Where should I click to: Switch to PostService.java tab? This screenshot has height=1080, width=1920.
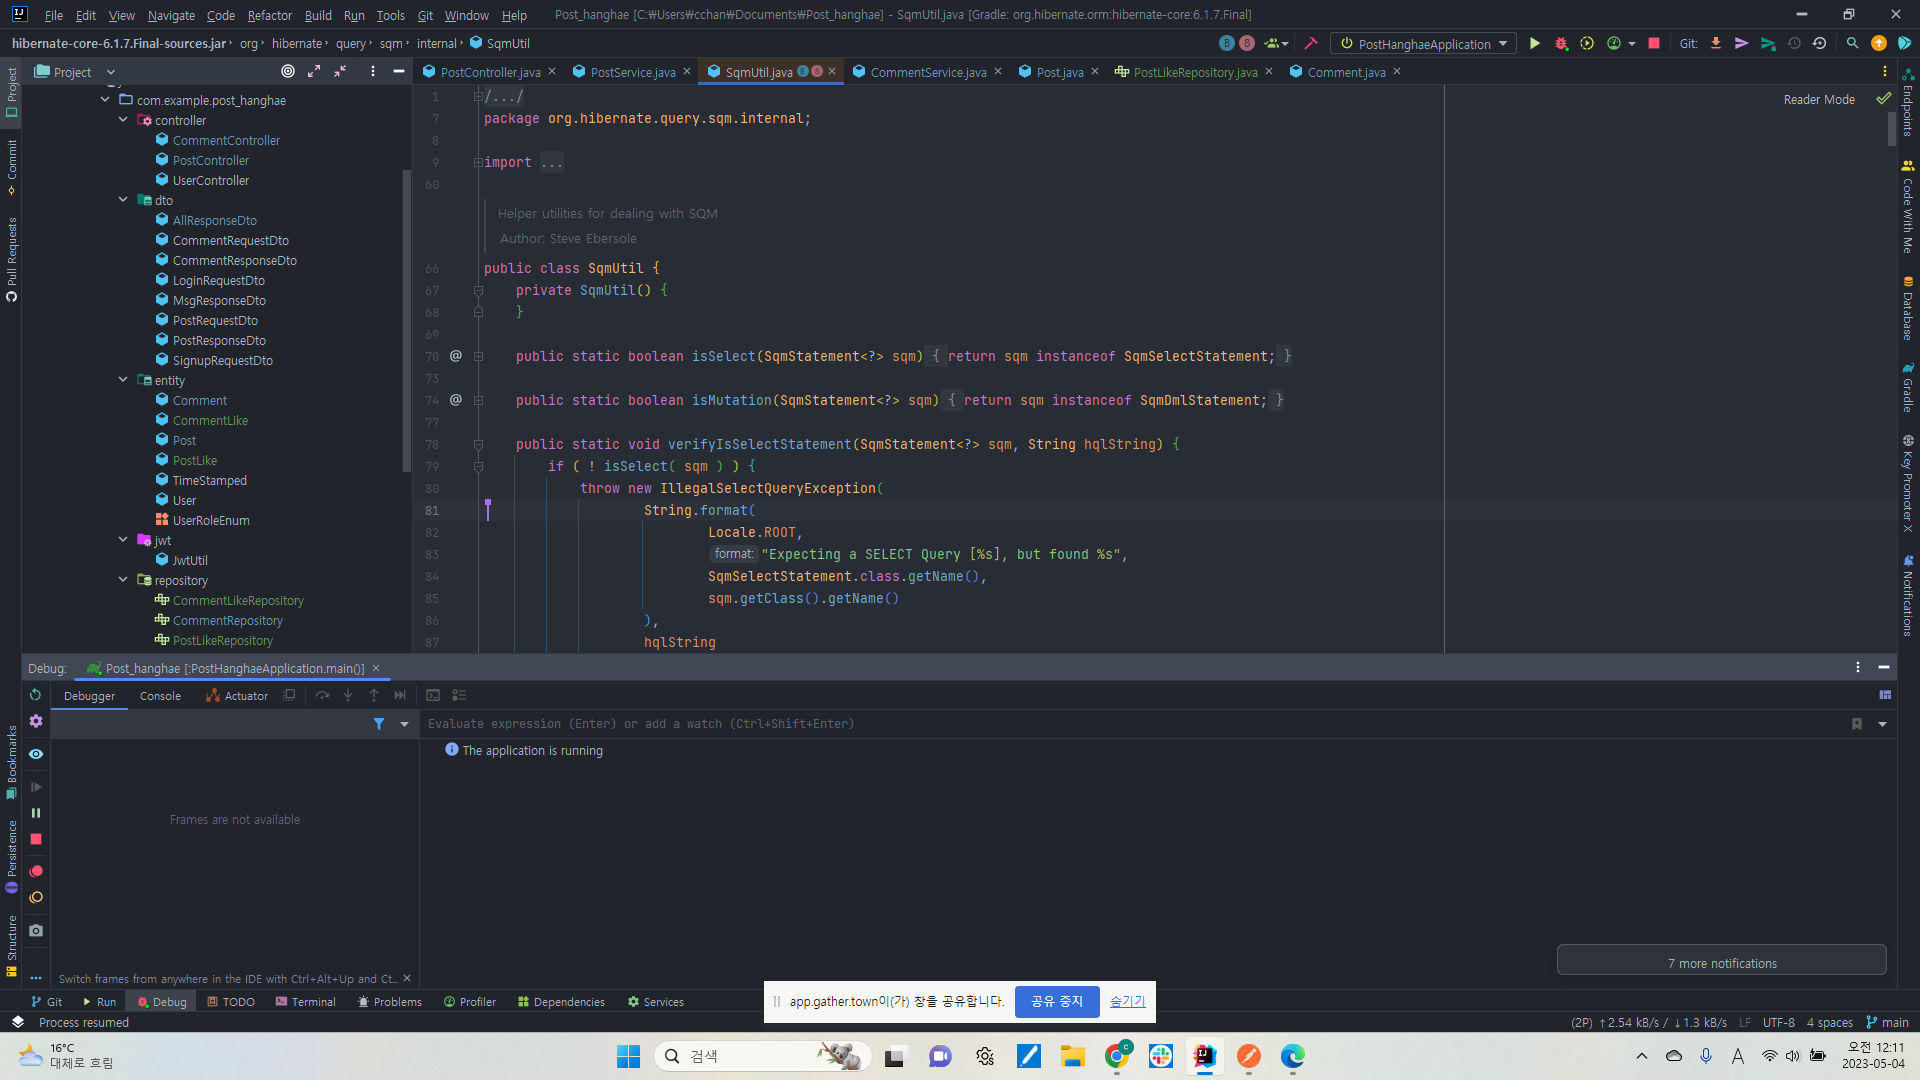[632, 72]
